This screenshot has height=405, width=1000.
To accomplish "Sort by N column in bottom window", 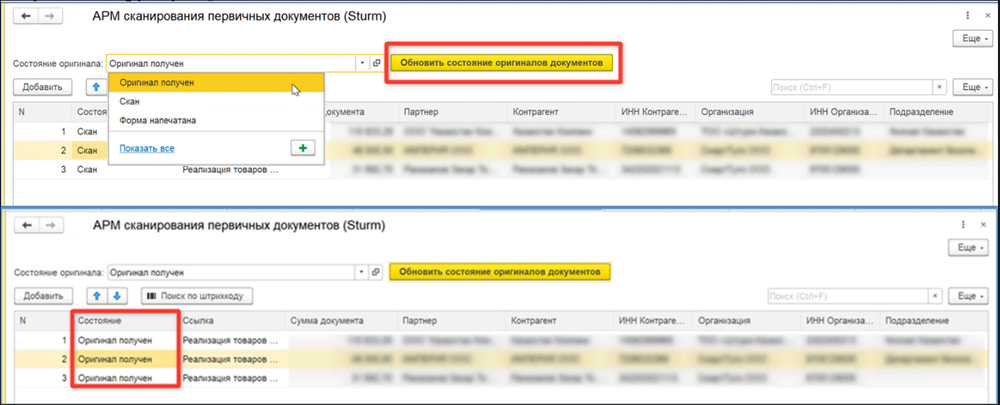I will 43,321.
